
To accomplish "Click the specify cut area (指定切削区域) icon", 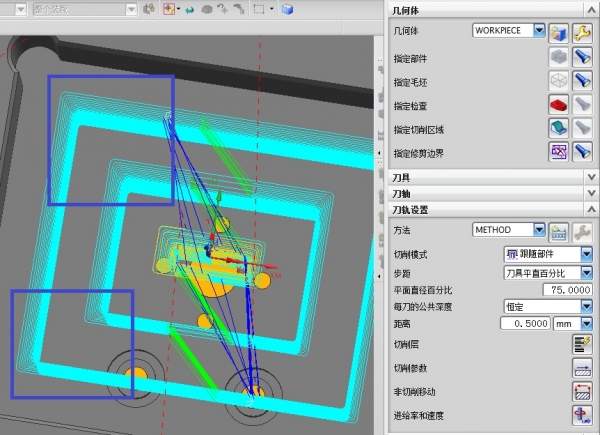I will click(558, 128).
